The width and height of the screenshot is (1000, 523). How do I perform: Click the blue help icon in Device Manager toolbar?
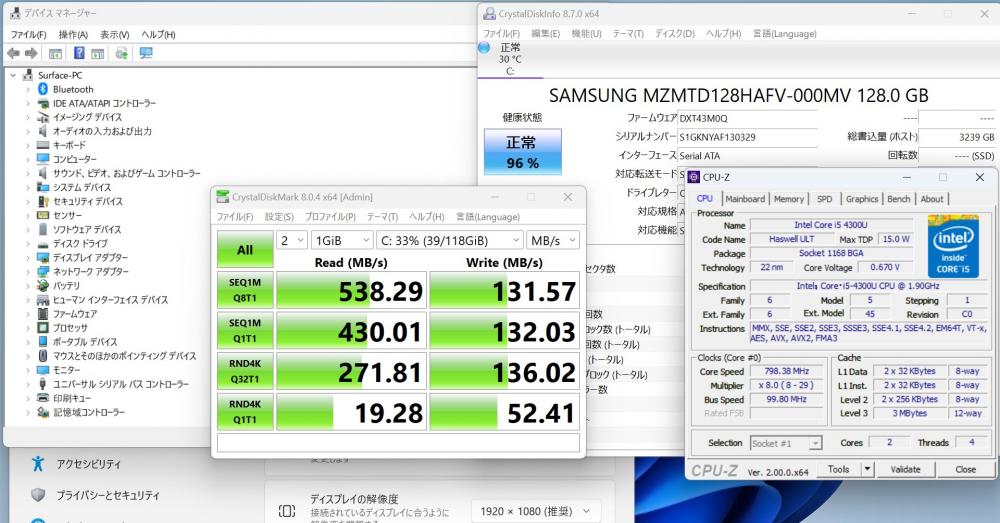click(x=79, y=53)
